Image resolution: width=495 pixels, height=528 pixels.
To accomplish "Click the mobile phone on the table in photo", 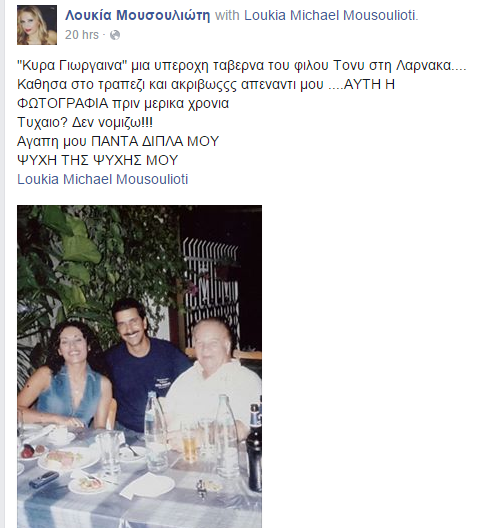I will point(44,479).
